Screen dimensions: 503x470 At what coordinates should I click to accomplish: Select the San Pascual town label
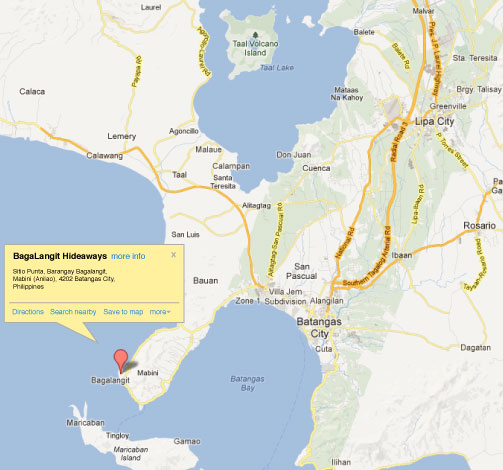pyautogui.click(x=301, y=271)
